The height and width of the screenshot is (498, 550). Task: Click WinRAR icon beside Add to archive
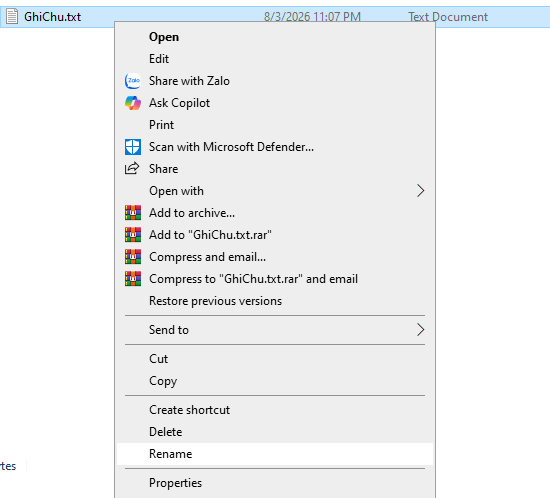[x=133, y=213]
